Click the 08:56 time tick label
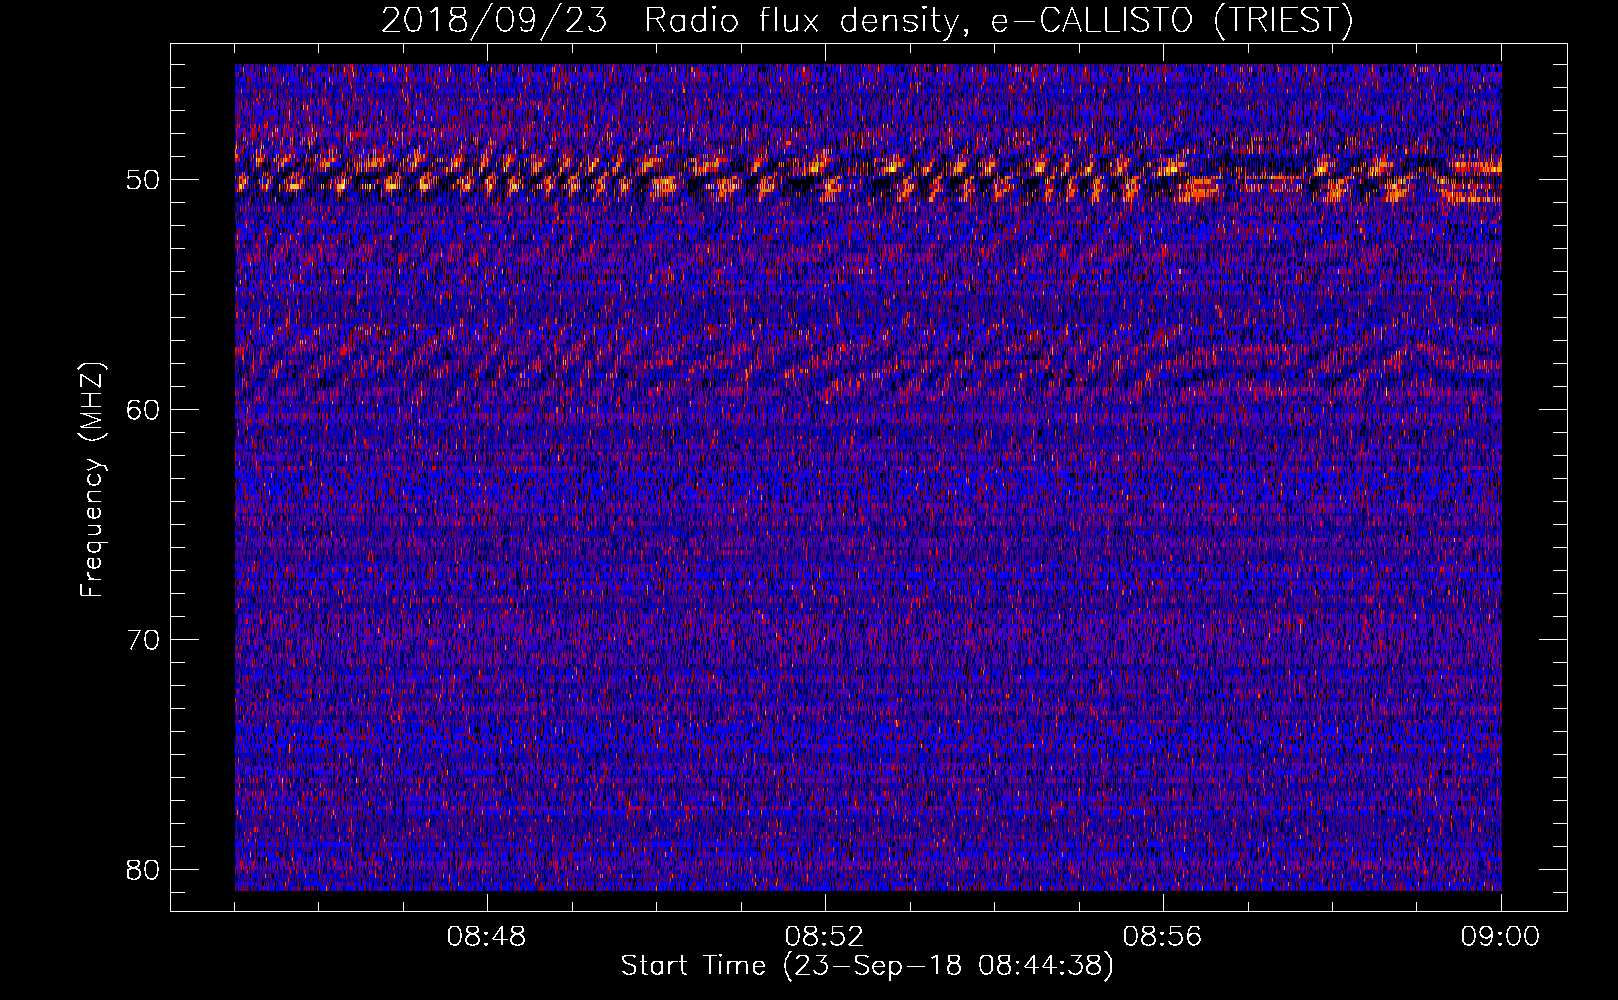The width and height of the screenshot is (1618, 1000). [x=1163, y=937]
